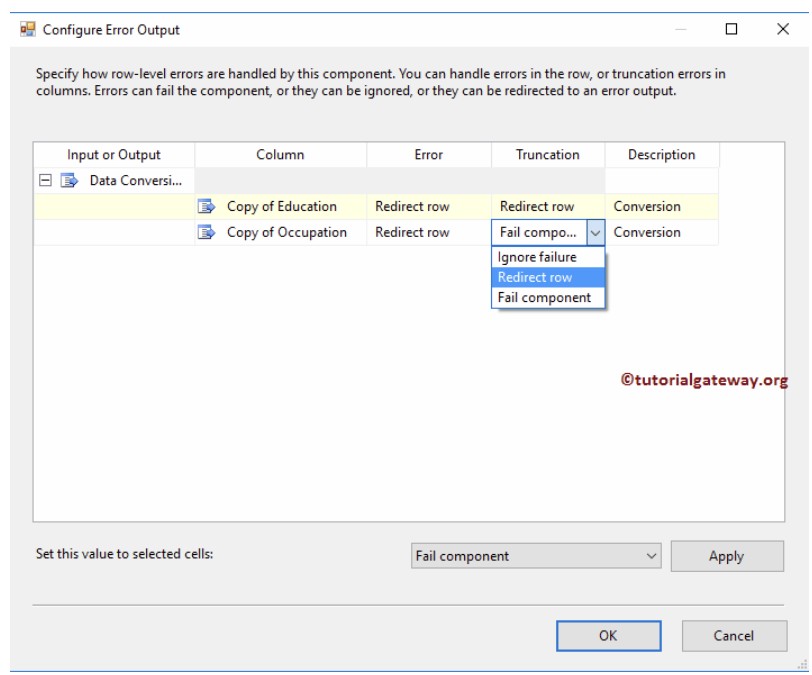Click Conversion description for Copy of Occupation

click(662, 233)
